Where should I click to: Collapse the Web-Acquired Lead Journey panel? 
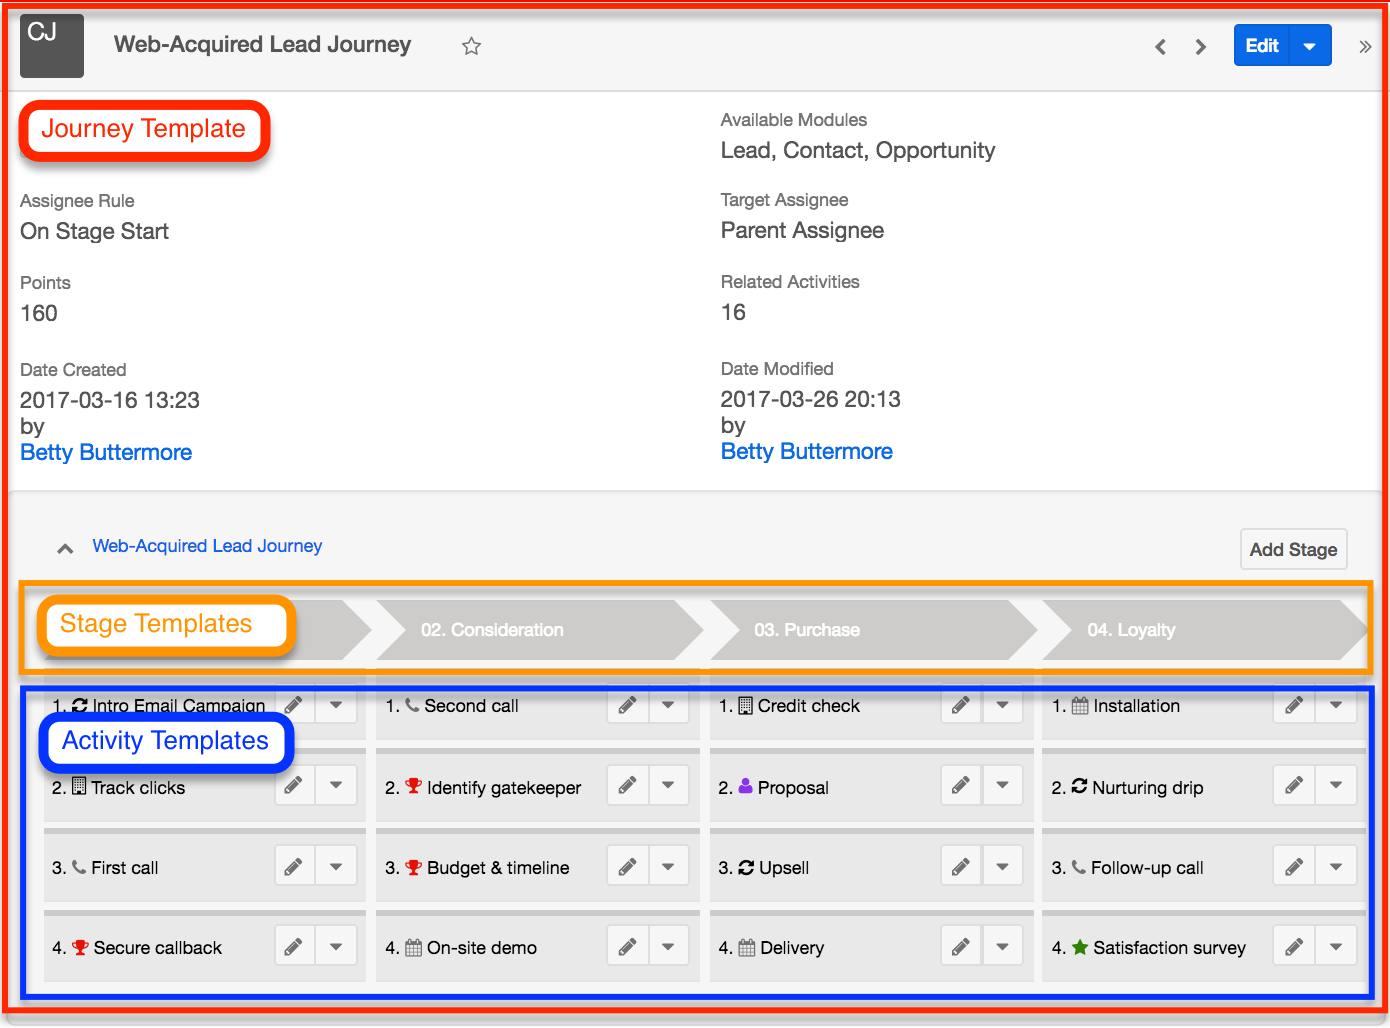[65, 548]
